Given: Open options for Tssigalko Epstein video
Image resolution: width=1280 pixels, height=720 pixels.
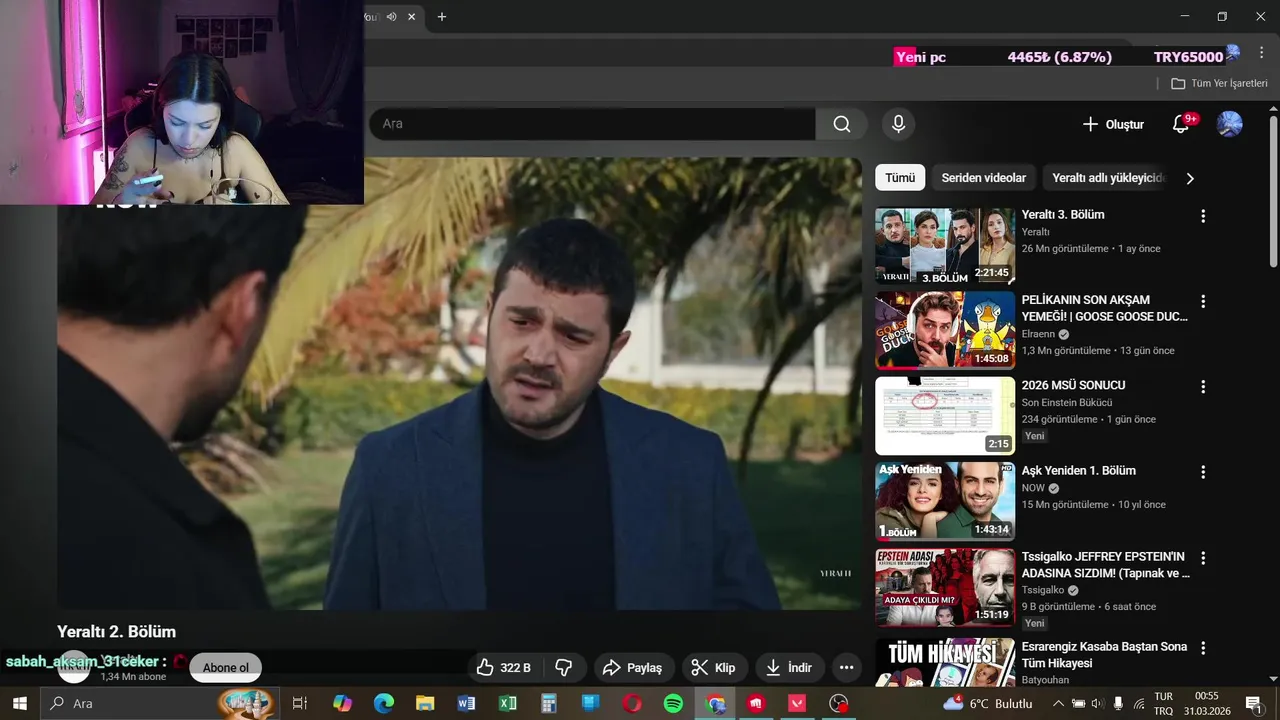Looking at the screenshot, I should point(1203,558).
